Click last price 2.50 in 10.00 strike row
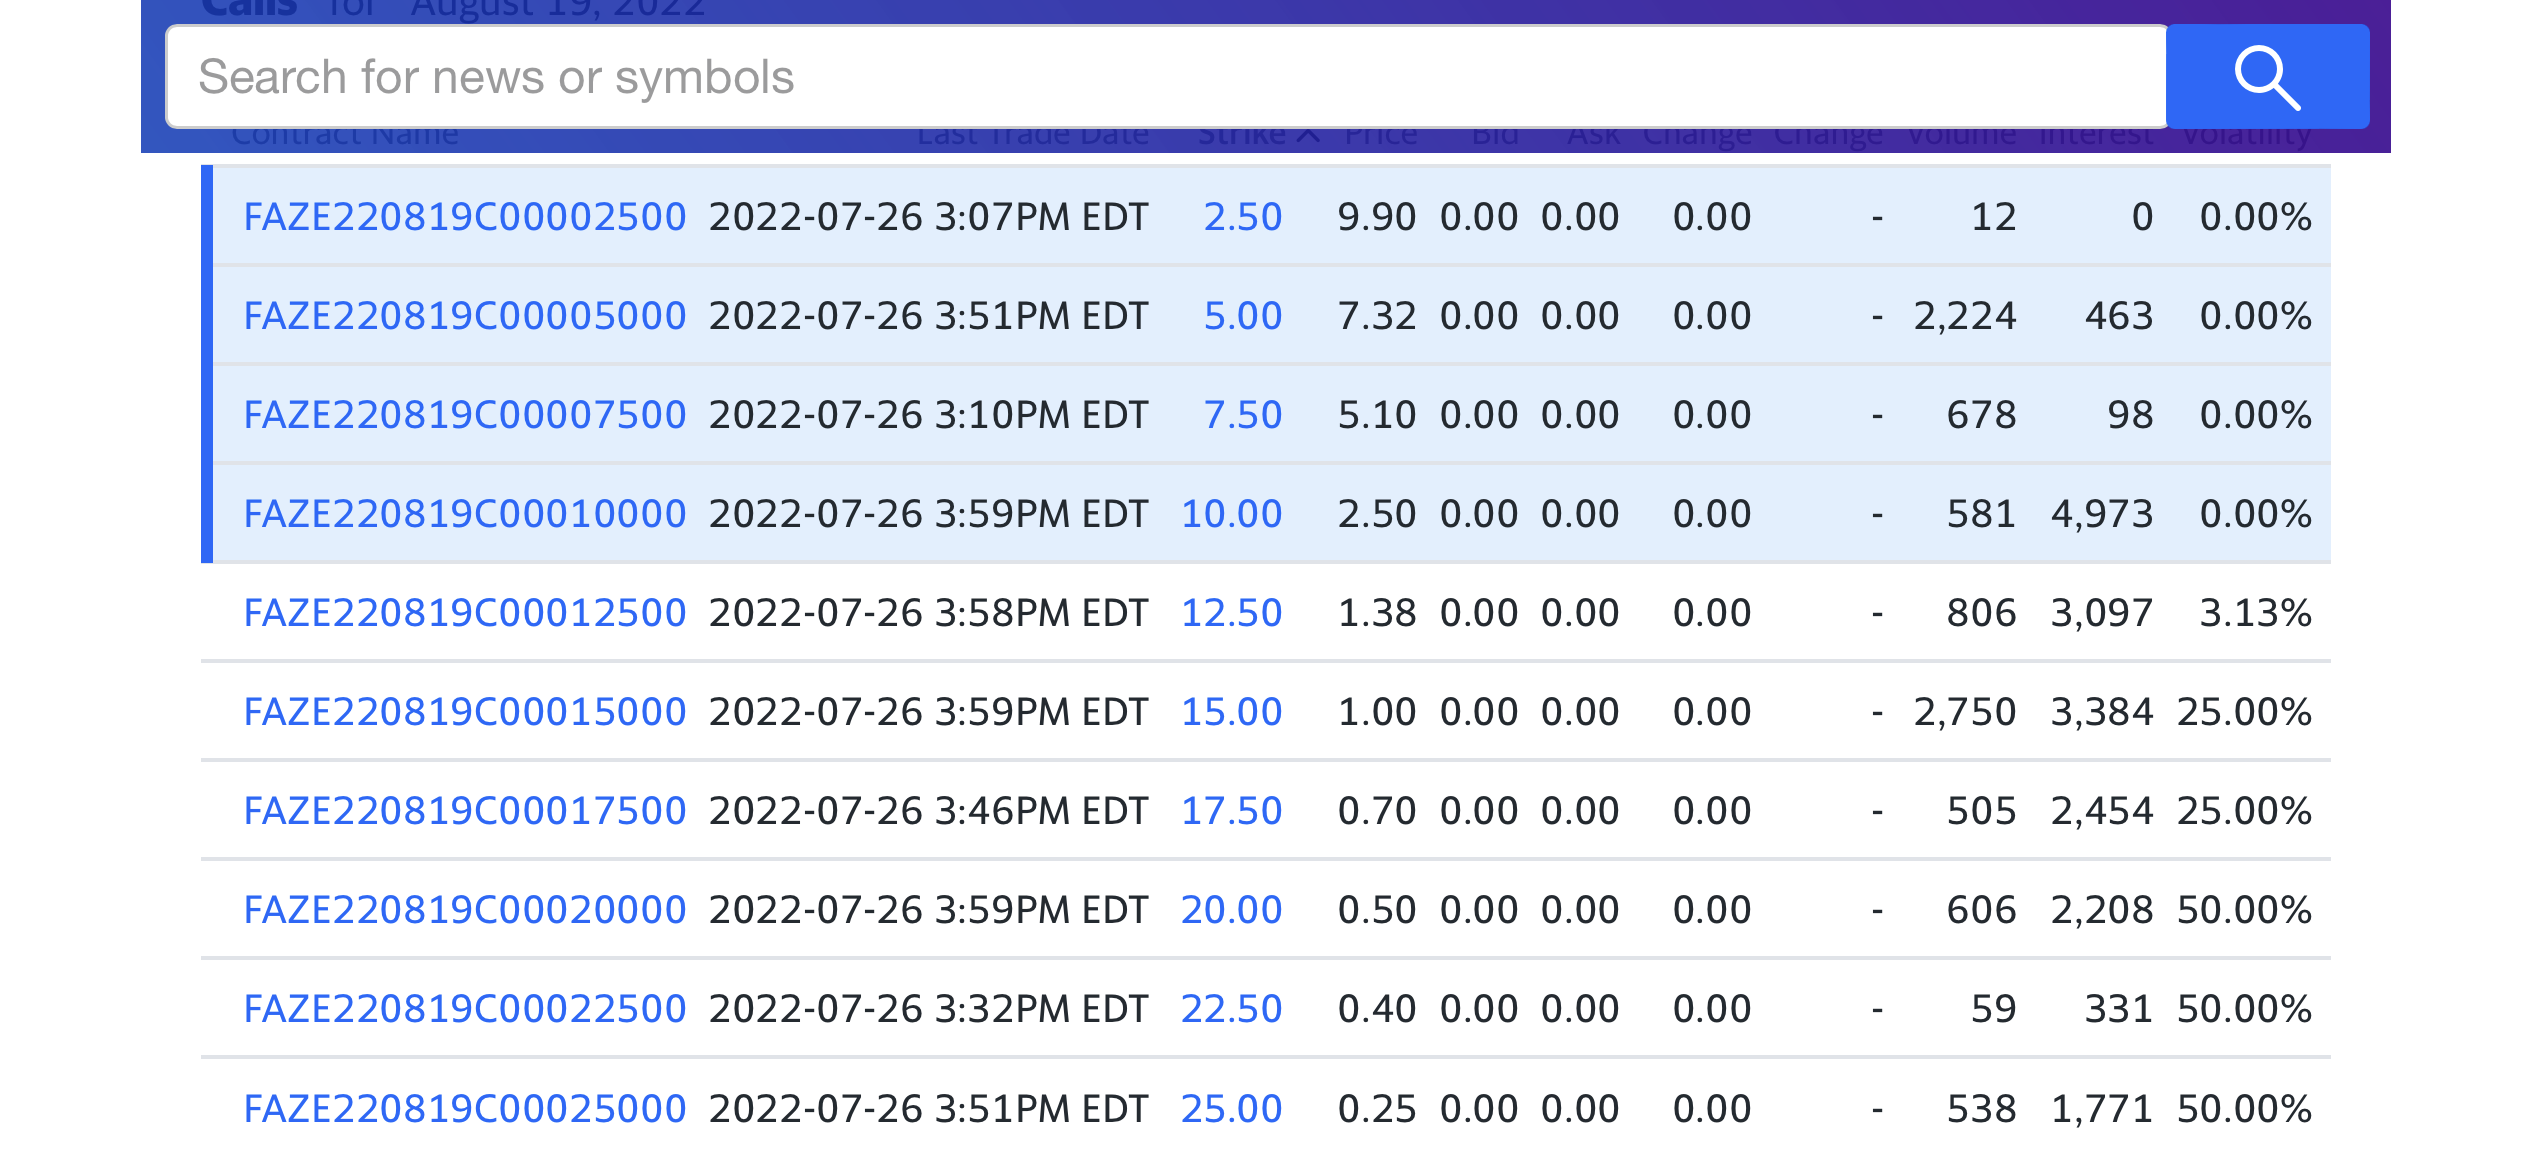2532x1170 pixels. coord(1377,514)
